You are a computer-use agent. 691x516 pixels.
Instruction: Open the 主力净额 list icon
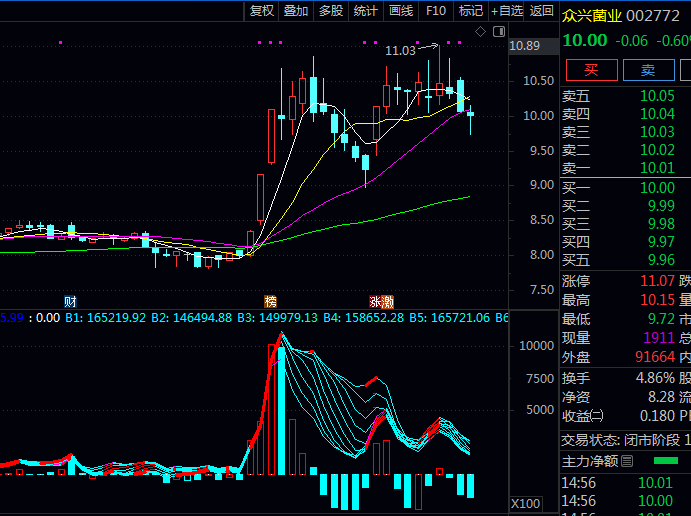[x=627, y=462]
